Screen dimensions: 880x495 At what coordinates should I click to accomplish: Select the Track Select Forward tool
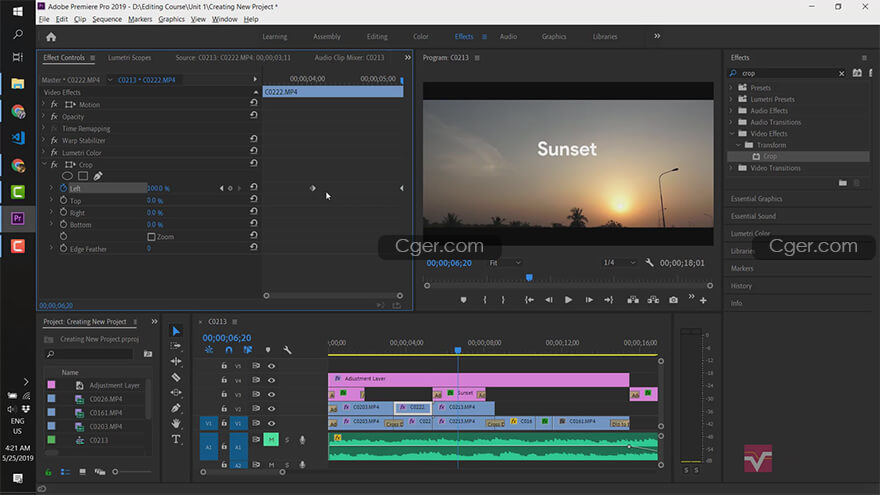coord(176,346)
